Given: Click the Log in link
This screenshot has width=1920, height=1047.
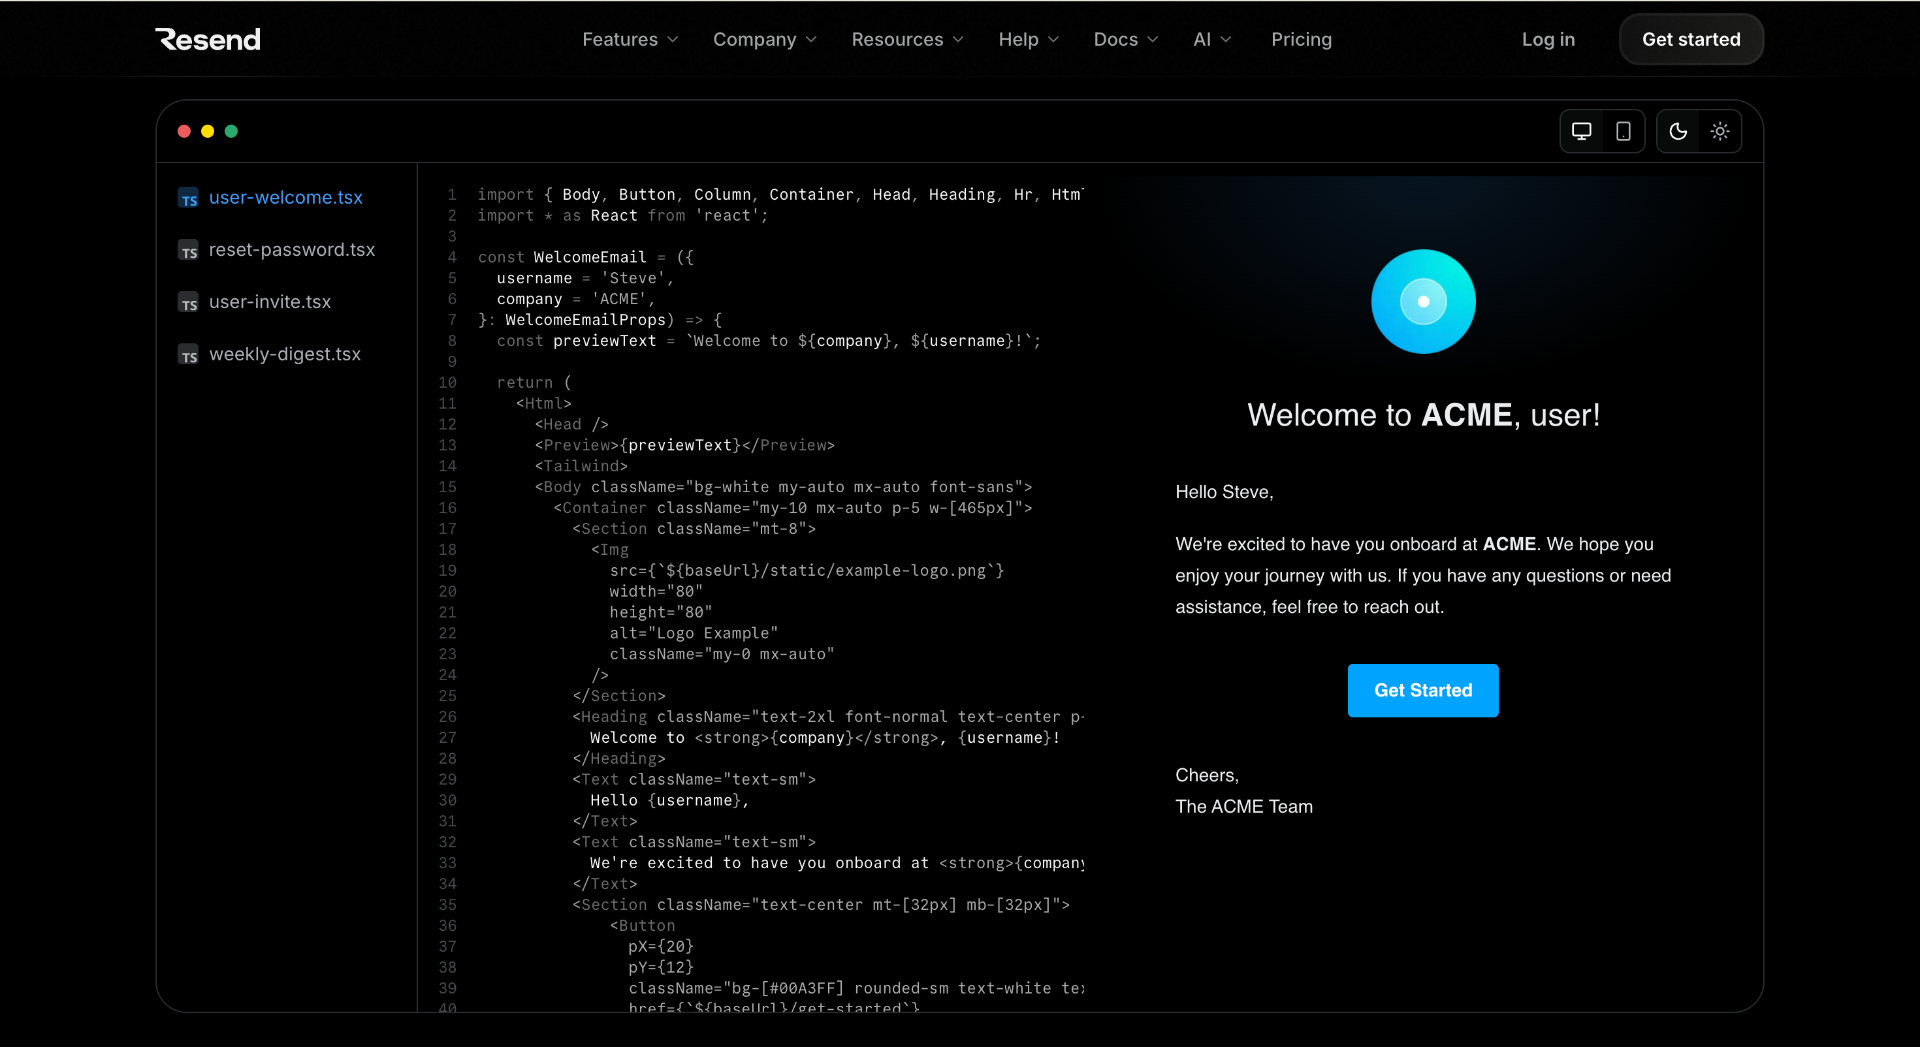Looking at the screenshot, I should pyautogui.click(x=1548, y=39).
